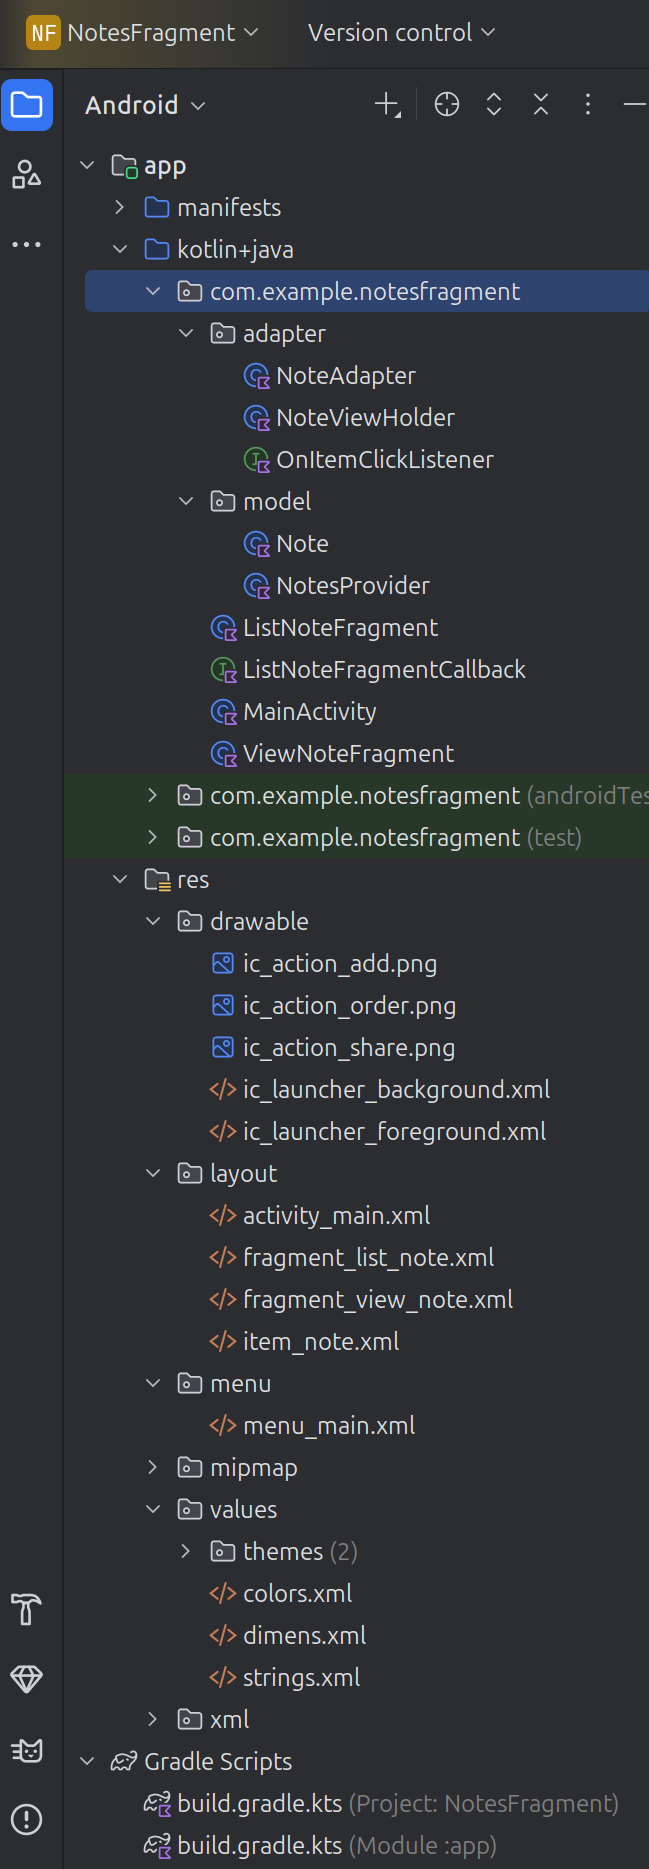Viewport: 649px width, 1869px height.
Task: Expand the manifests folder
Action: click(x=120, y=207)
